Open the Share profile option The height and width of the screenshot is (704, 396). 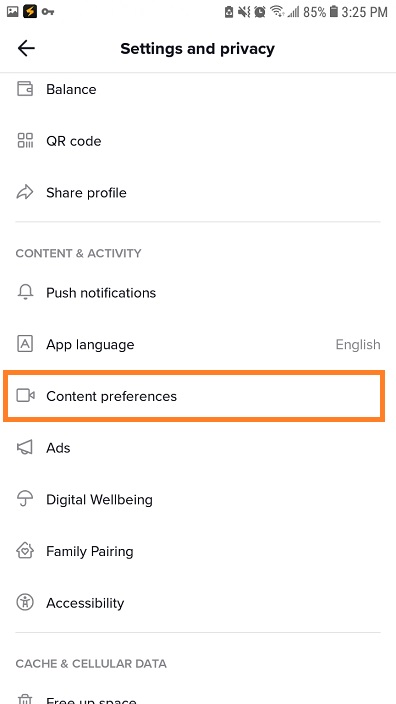pos(198,193)
